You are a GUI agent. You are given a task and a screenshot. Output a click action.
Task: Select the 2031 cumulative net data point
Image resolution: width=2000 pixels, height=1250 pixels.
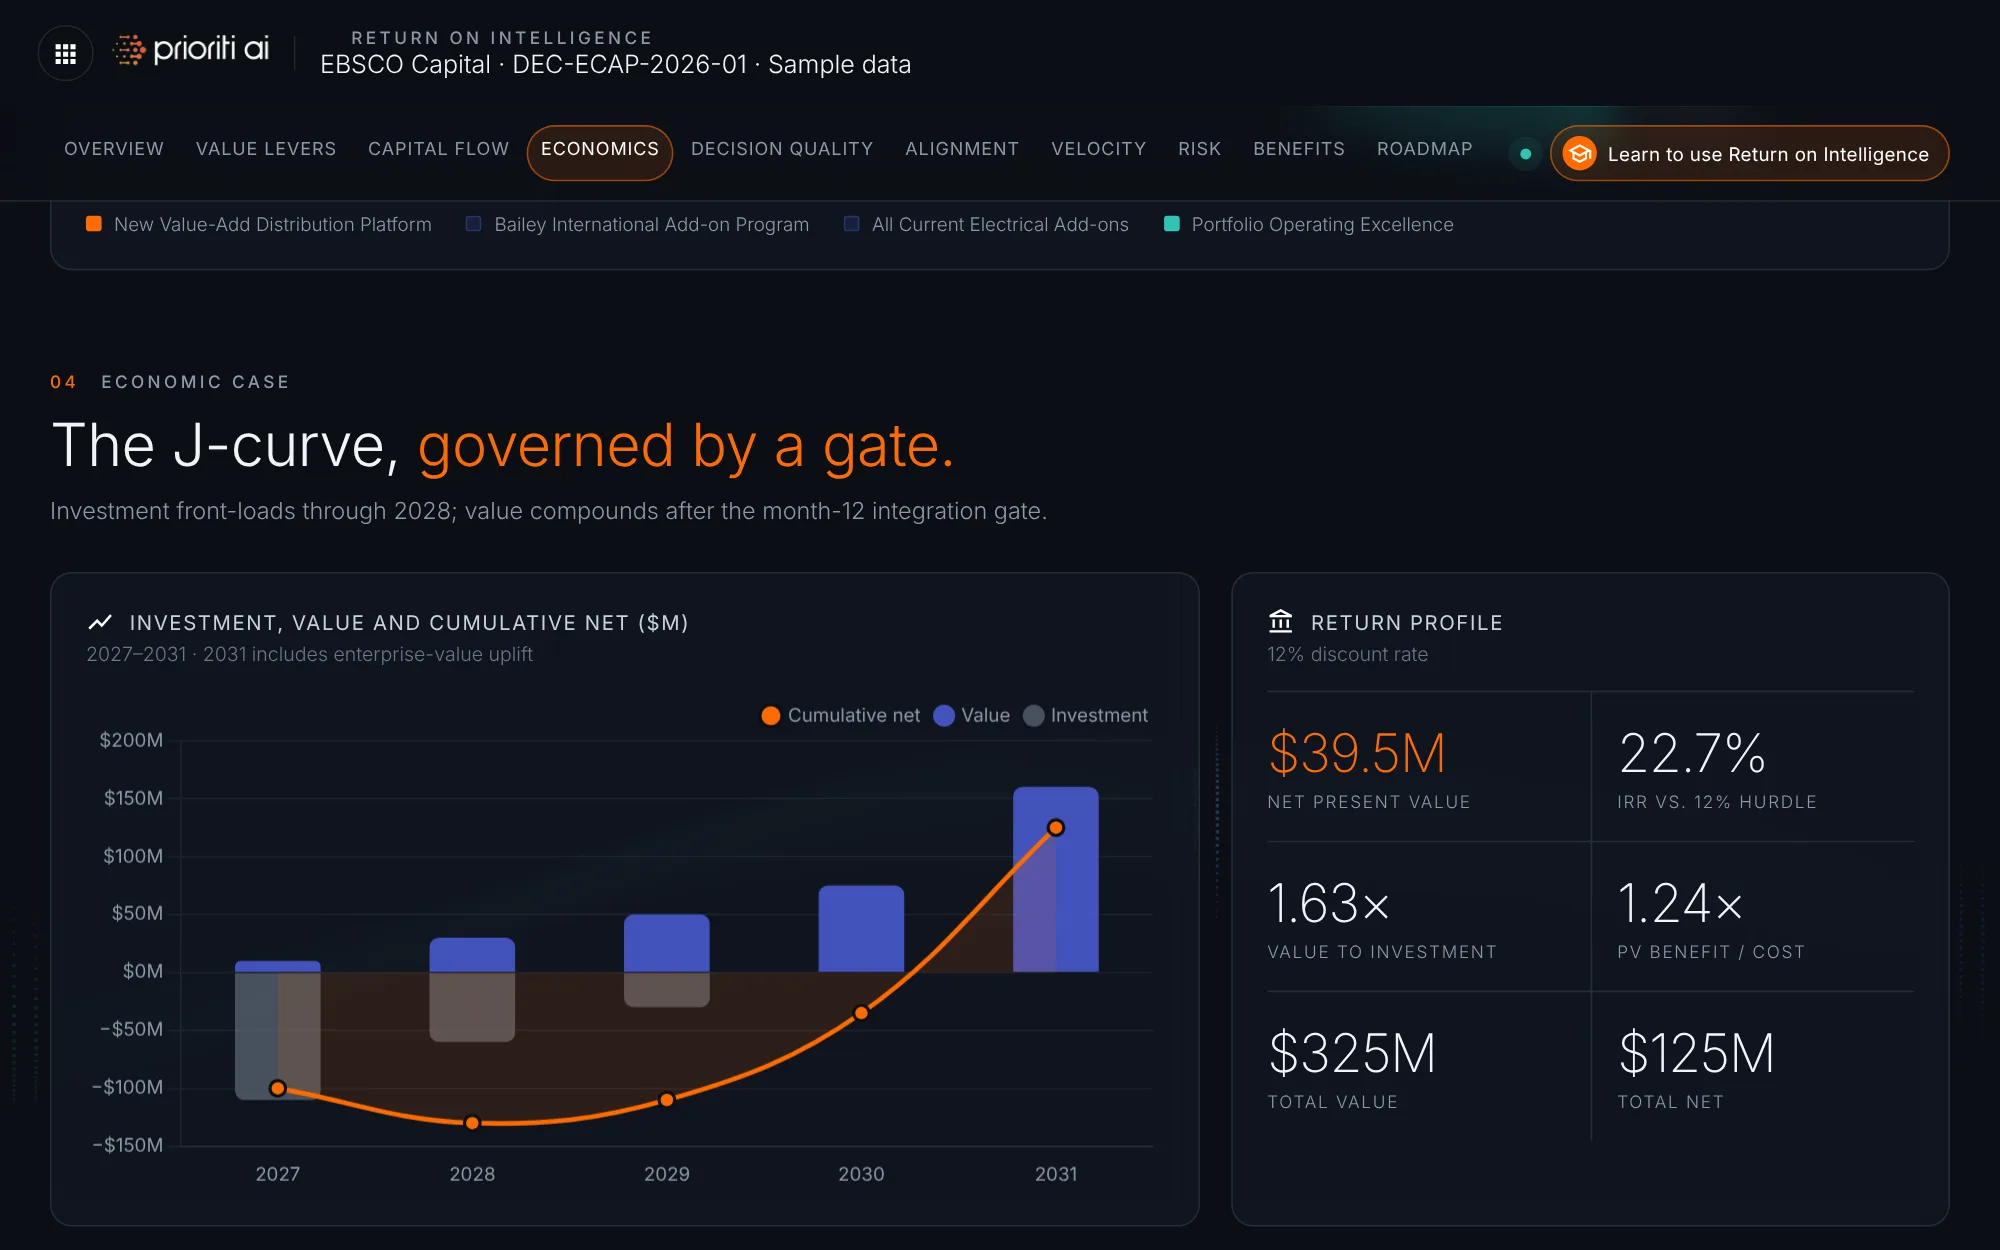1056,827
